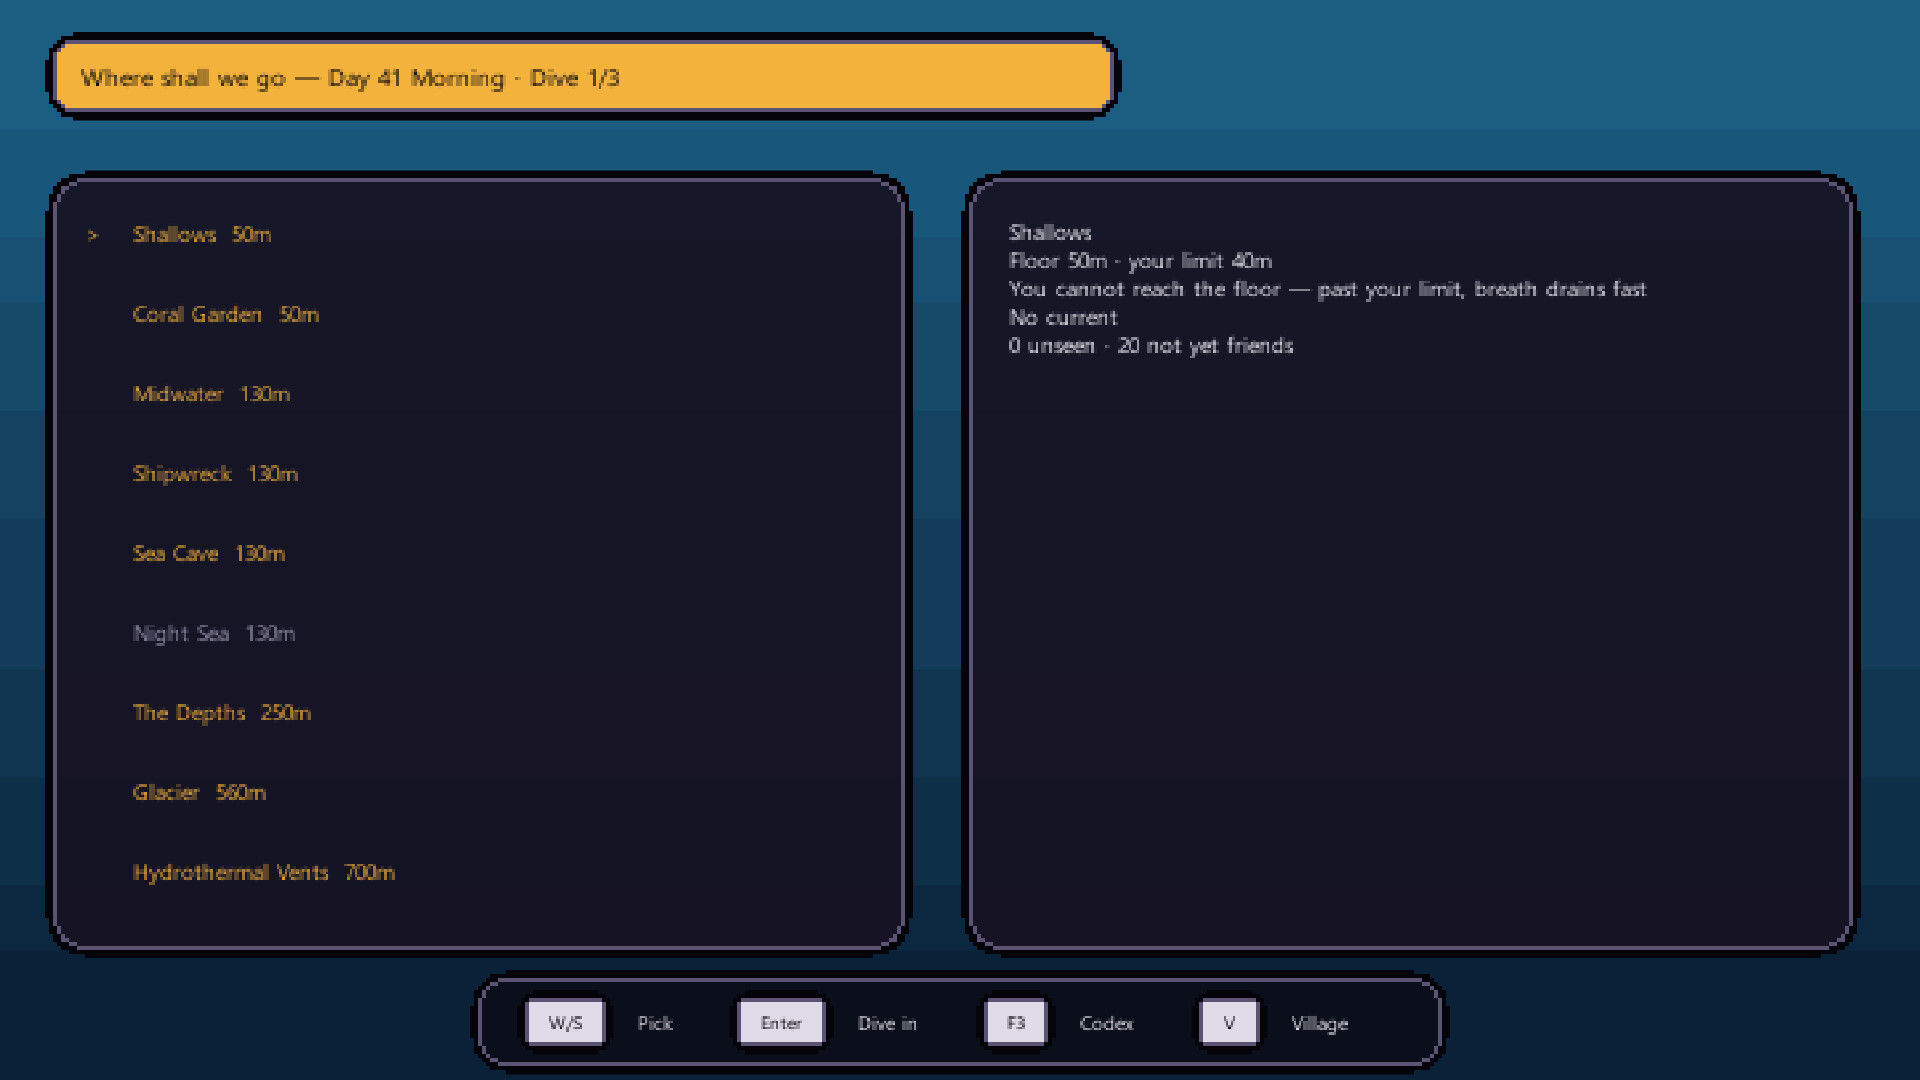Pick the Midwater 130m location
The width and height of the screenshot is (1920, 1080).
(211, 394)
